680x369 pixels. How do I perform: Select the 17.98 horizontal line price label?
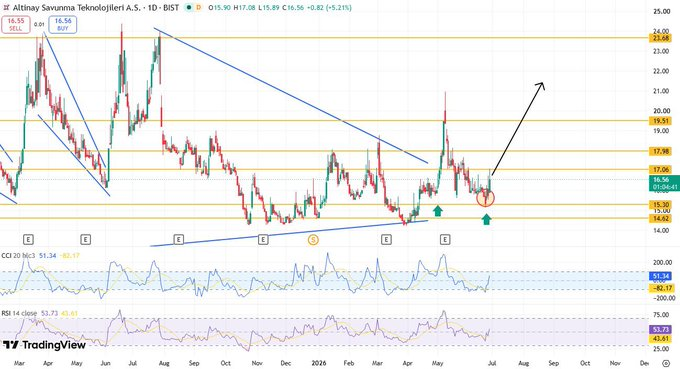[x=661, y=151]
